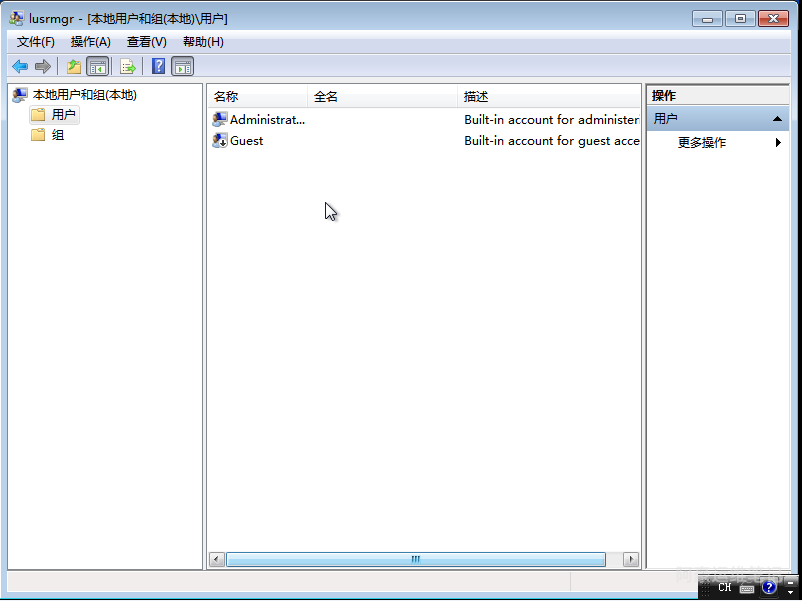Expand the 更多操作 submenu arrow
The height and width of the screenshot is (601, 802).
779,142
